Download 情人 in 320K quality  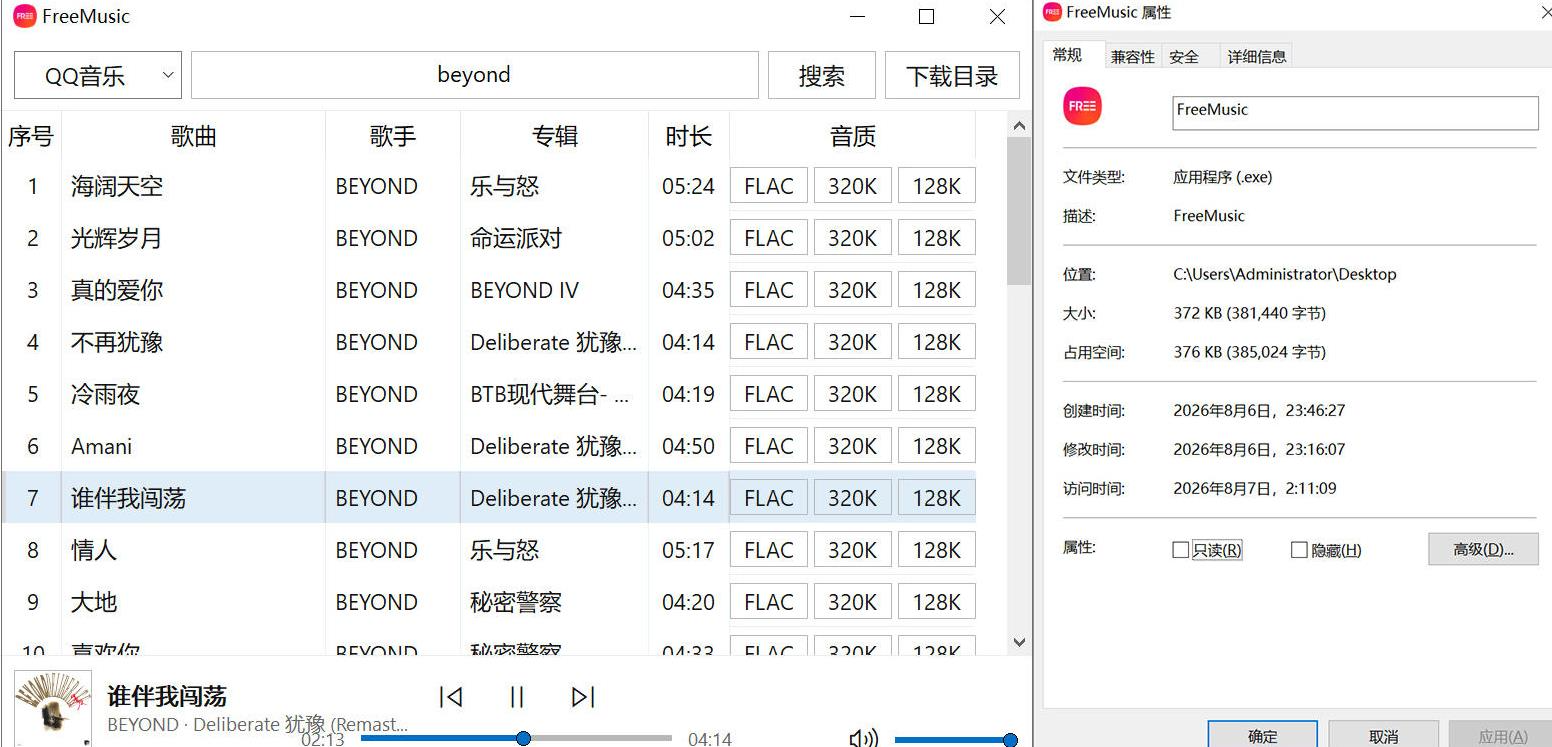tap(853, 550)
